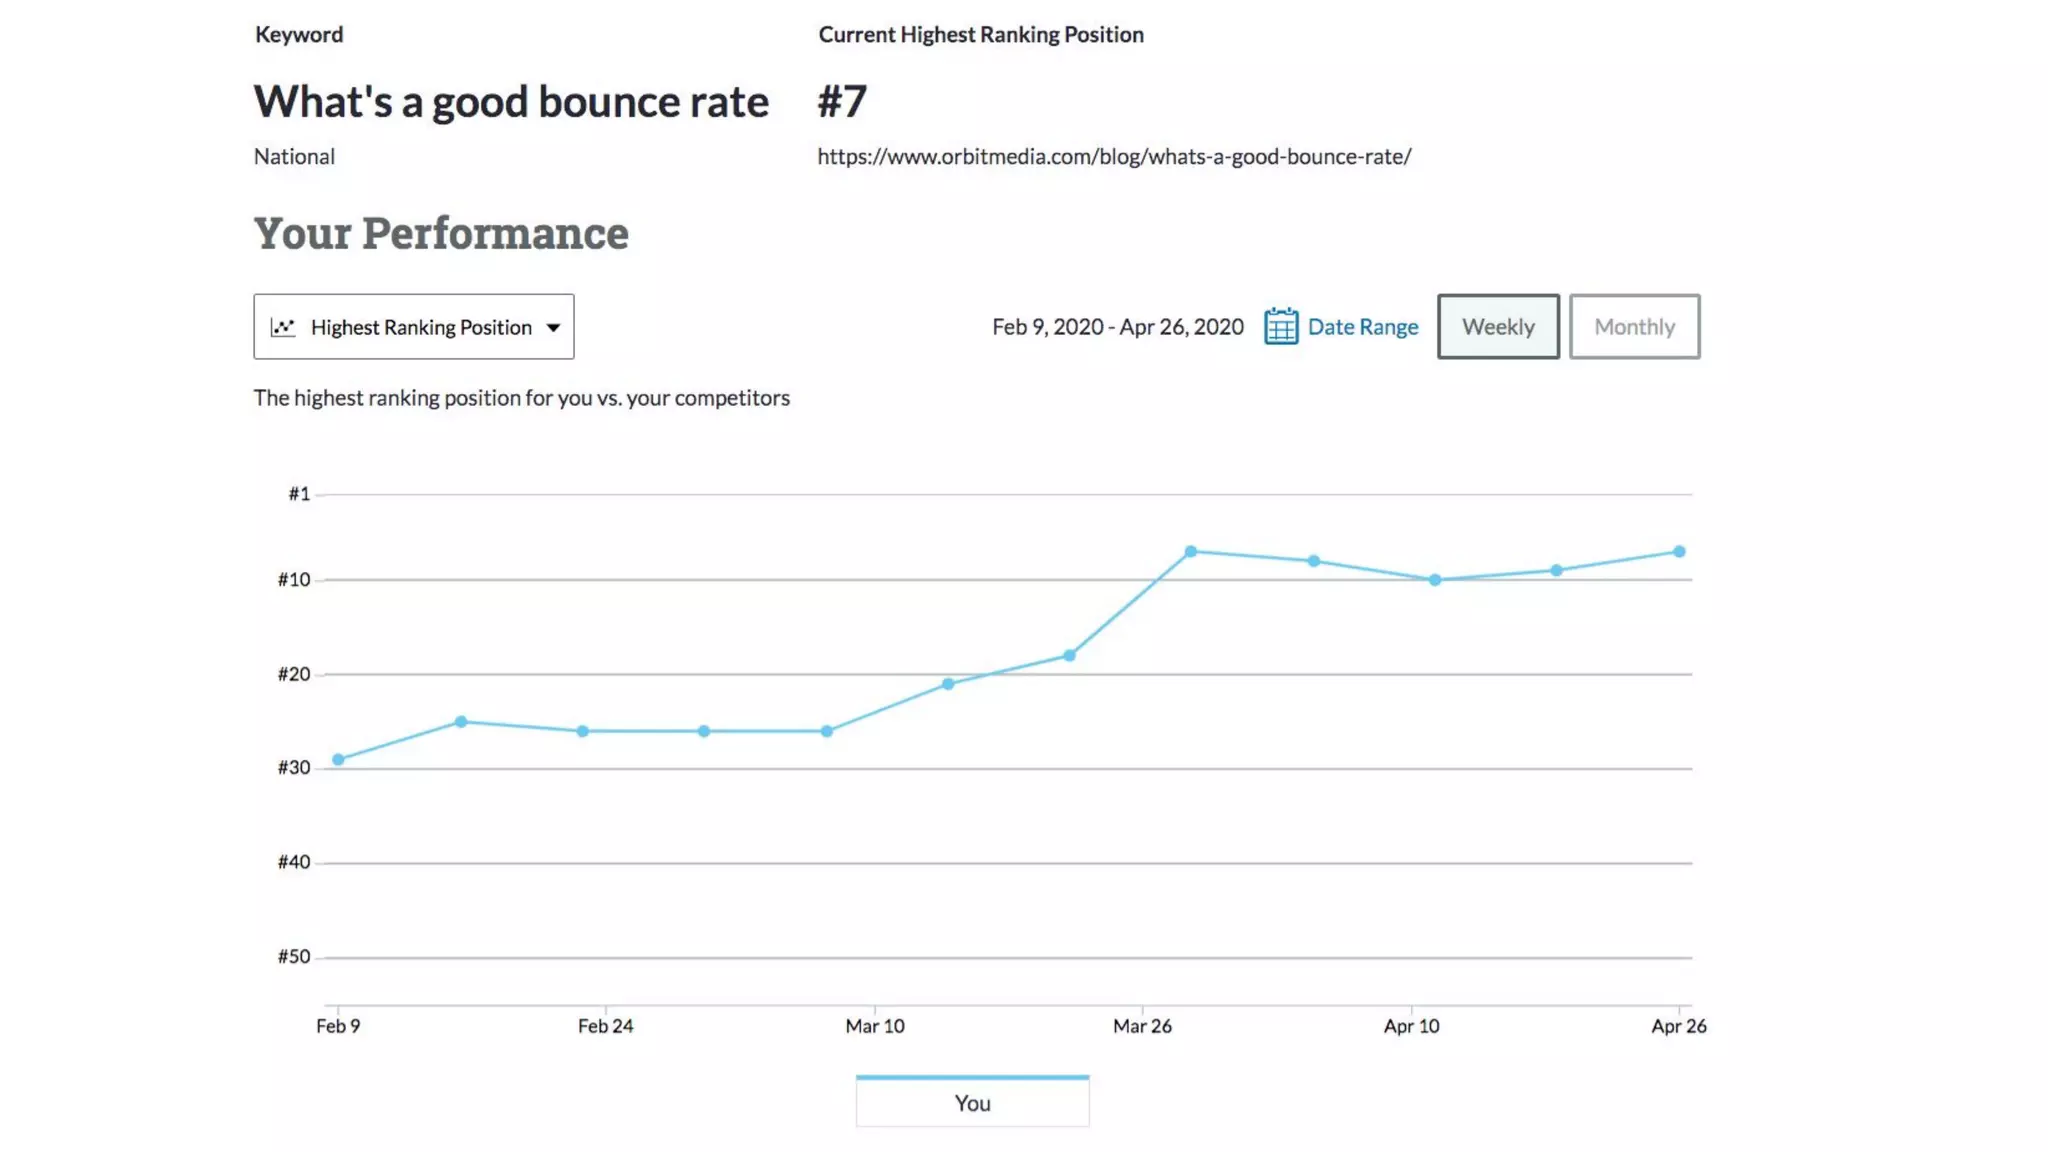The width and height of the screenshot is (2048, 1152).
Task: Toggle the You legend series
Action: 972,1103
